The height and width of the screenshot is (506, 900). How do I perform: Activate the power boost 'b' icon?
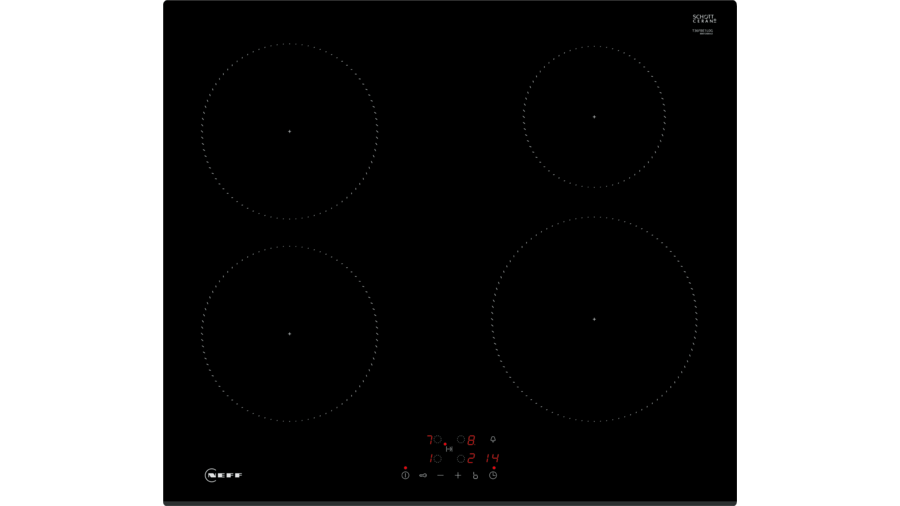475,476
